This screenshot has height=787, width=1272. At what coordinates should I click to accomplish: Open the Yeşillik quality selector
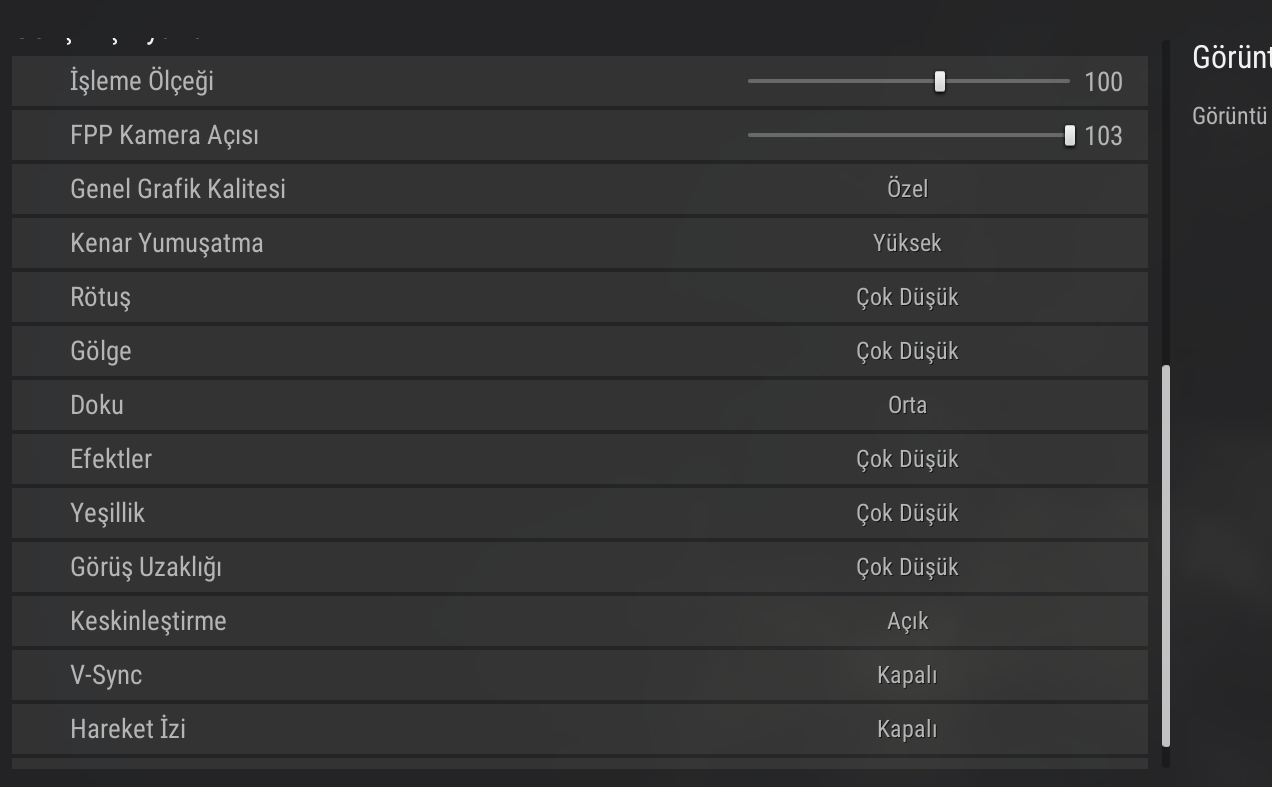(907, 513)
